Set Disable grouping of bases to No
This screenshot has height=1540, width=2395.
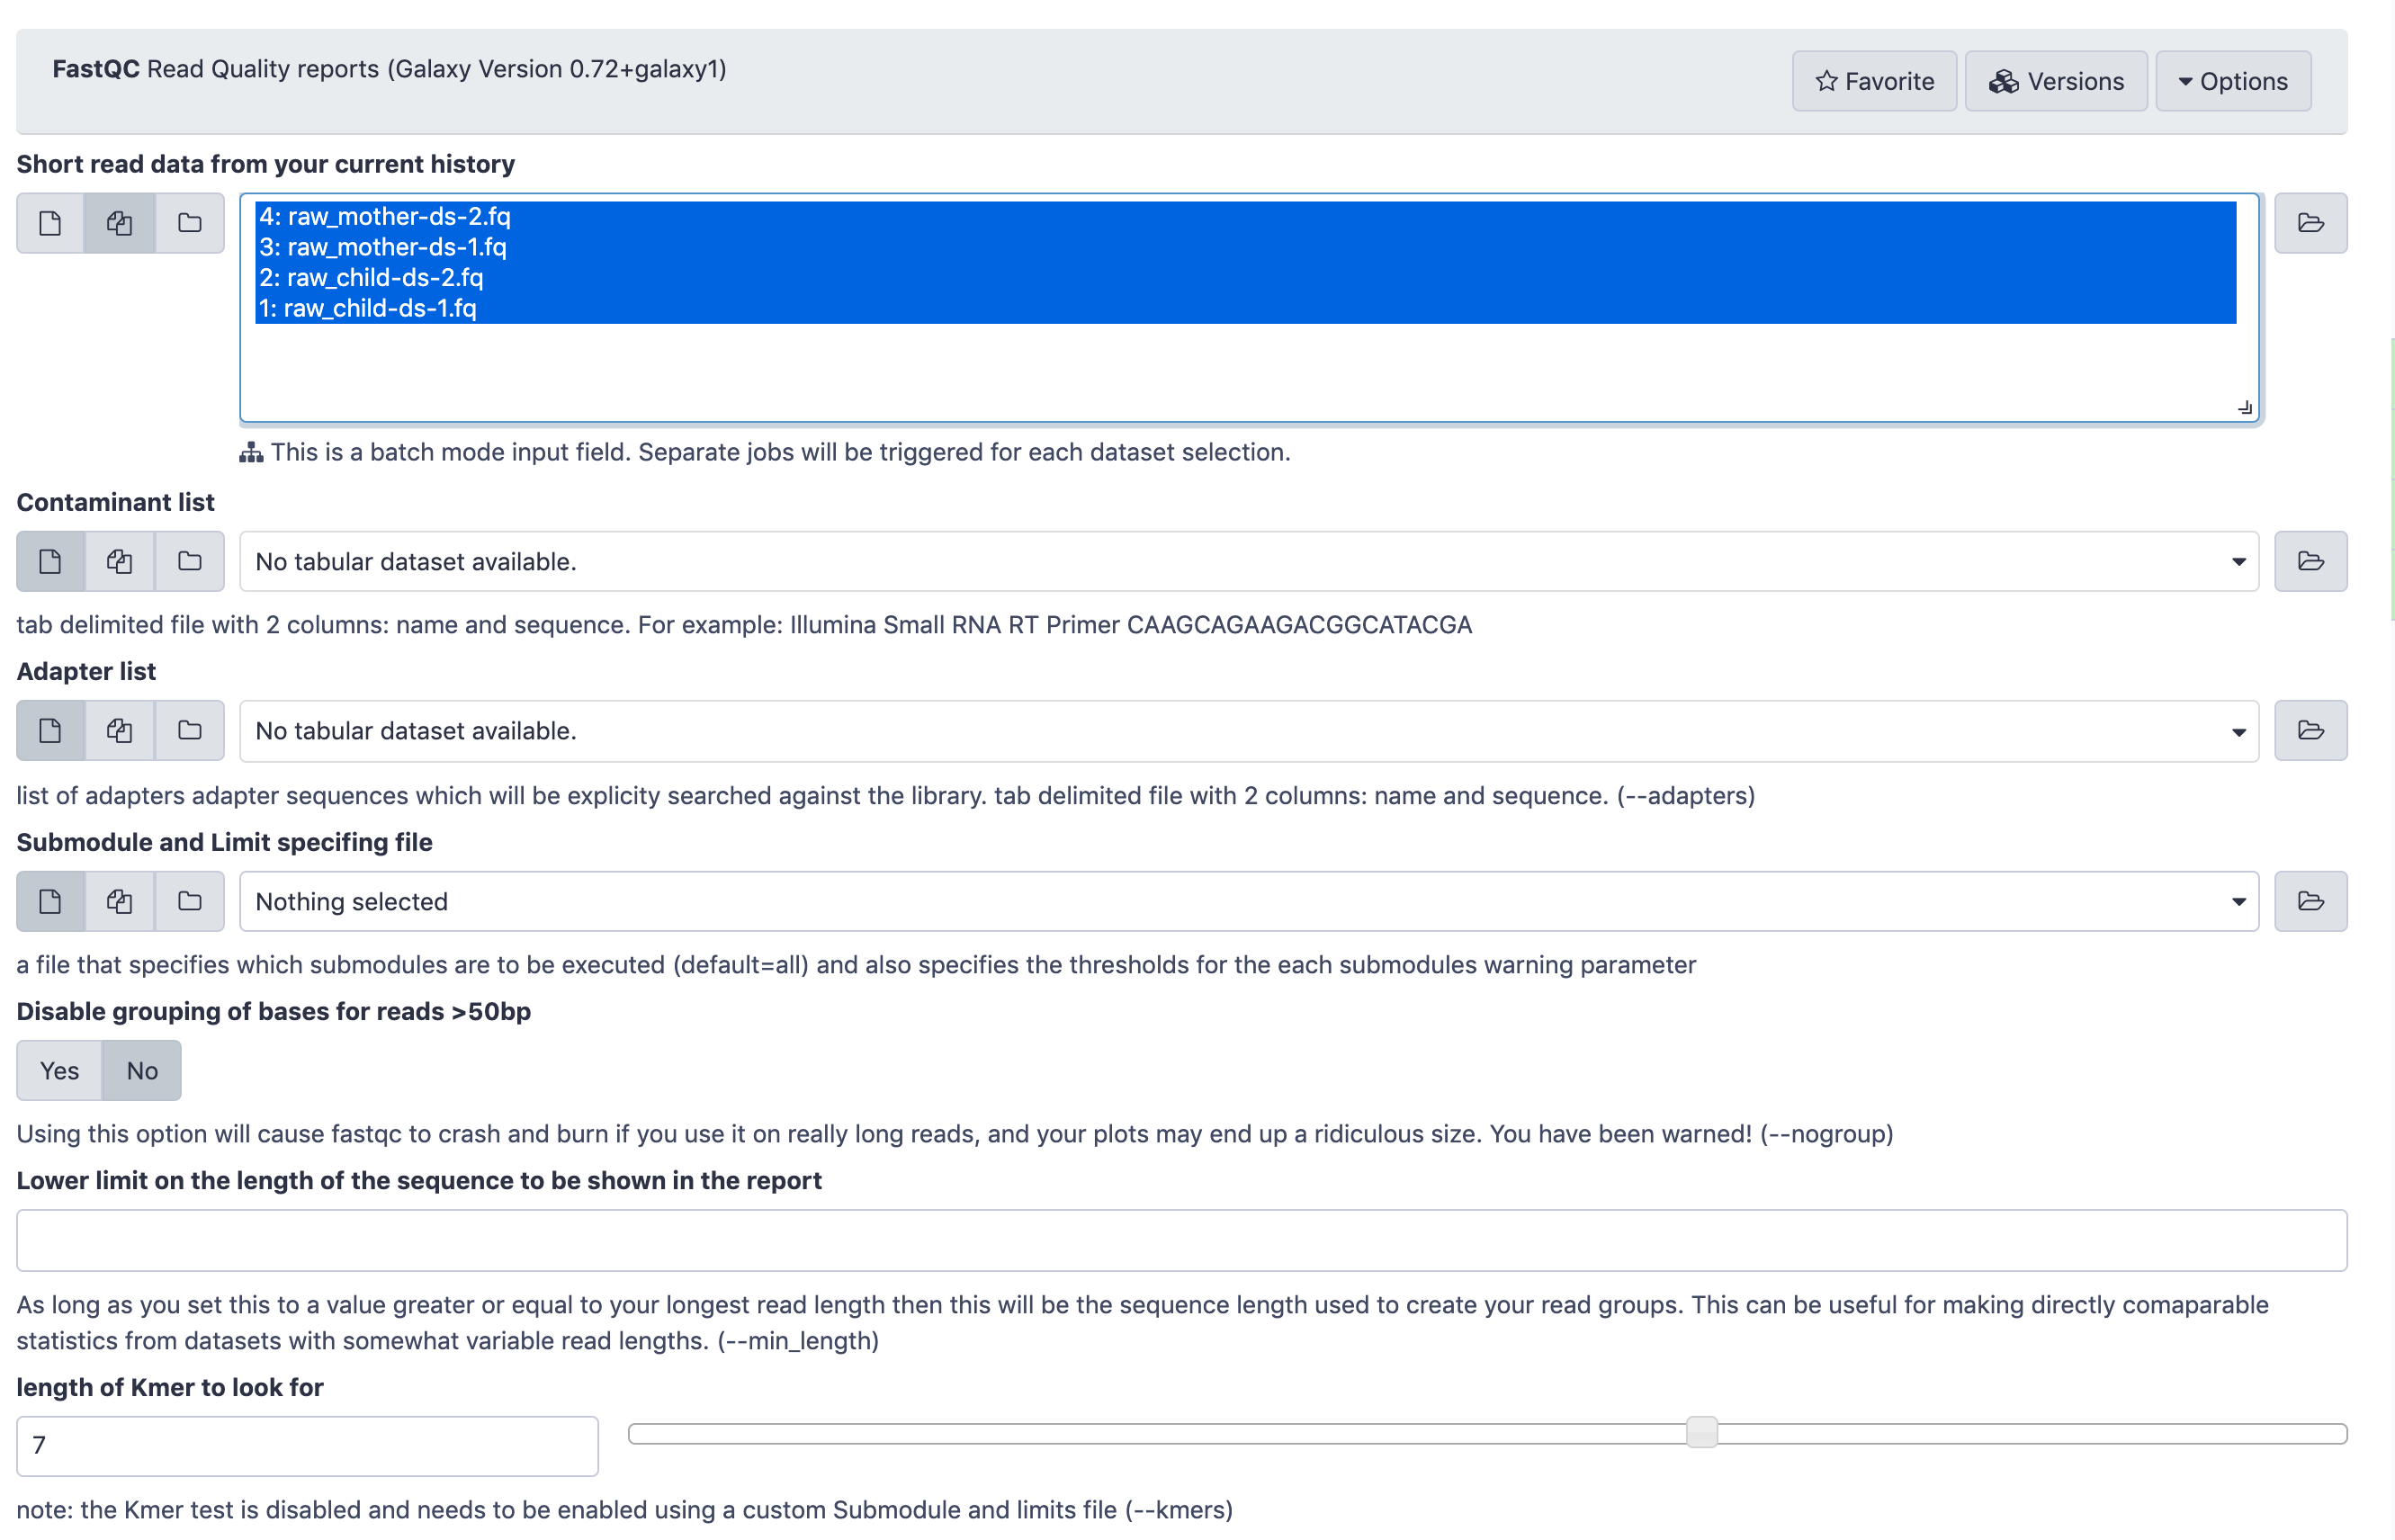142,1070
